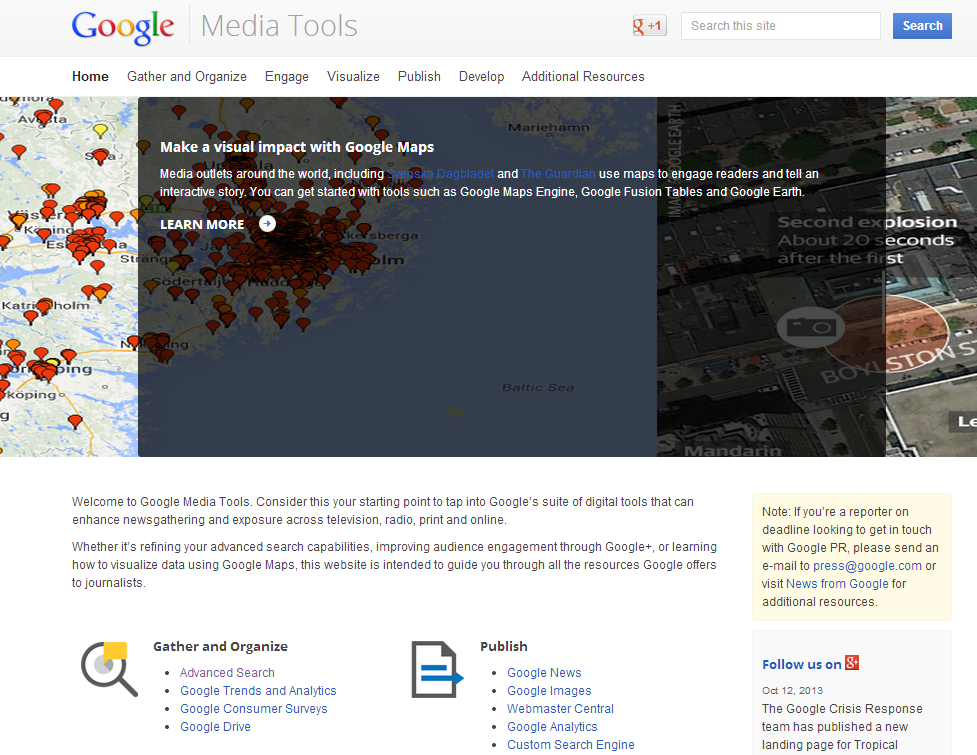Email press@google.com link

point(867,566)
